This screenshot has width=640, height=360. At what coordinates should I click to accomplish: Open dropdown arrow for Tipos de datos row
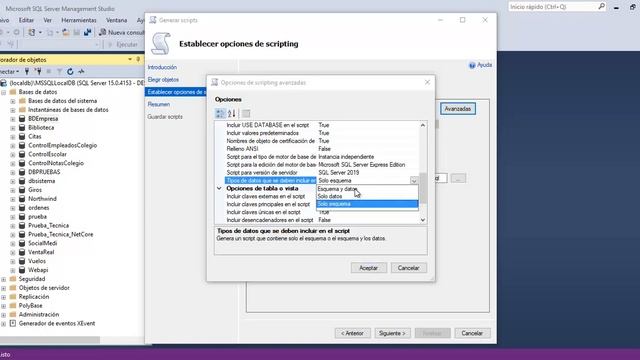(414, 180)
